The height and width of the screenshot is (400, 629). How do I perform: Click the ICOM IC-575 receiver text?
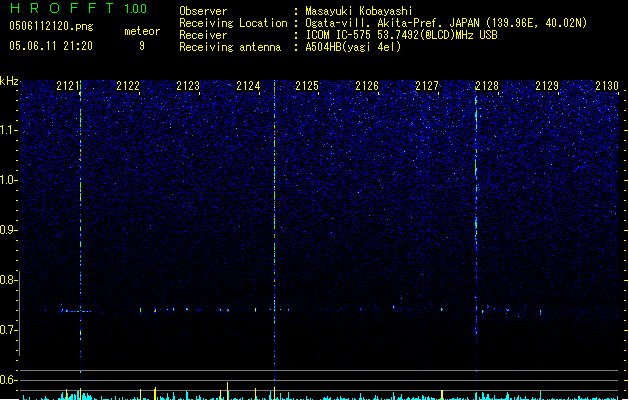(x=401, y=35)
